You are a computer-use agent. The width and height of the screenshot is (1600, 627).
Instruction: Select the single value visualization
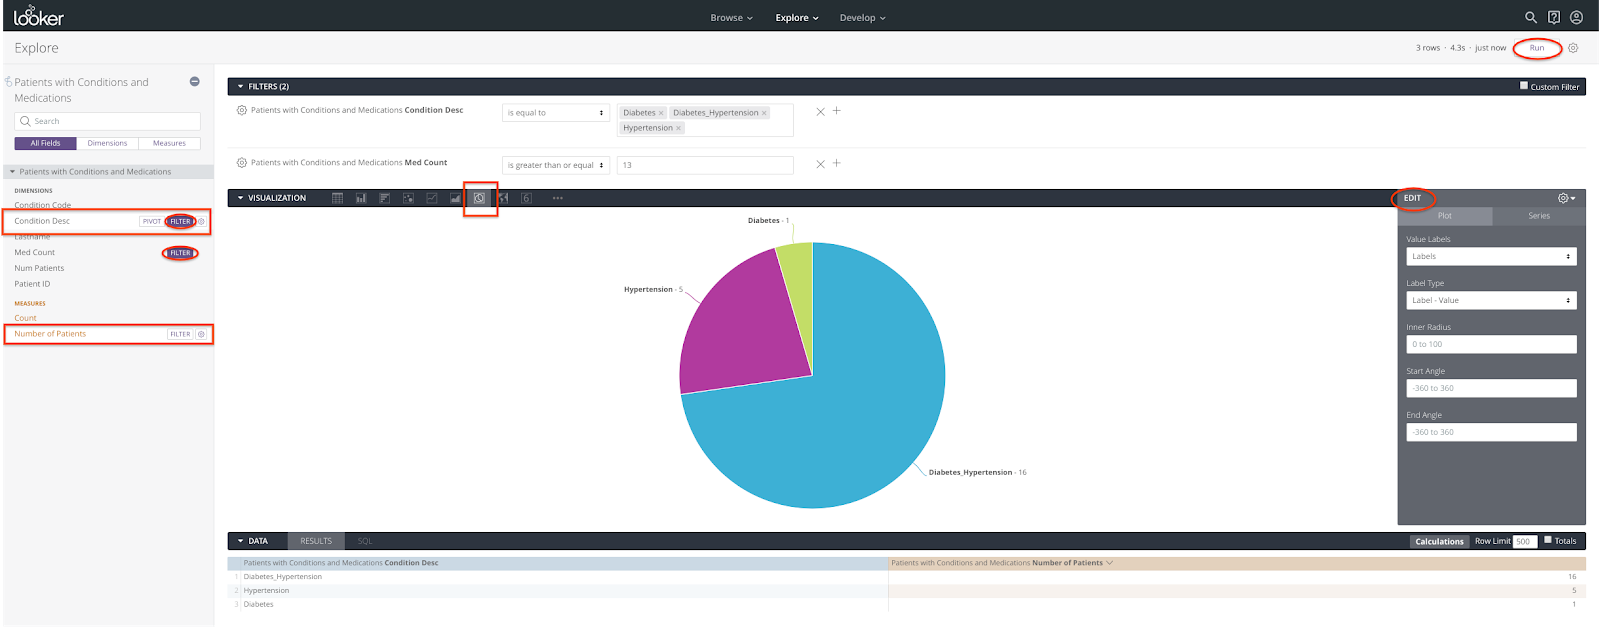pyautogui.click(x=526, y=198)
